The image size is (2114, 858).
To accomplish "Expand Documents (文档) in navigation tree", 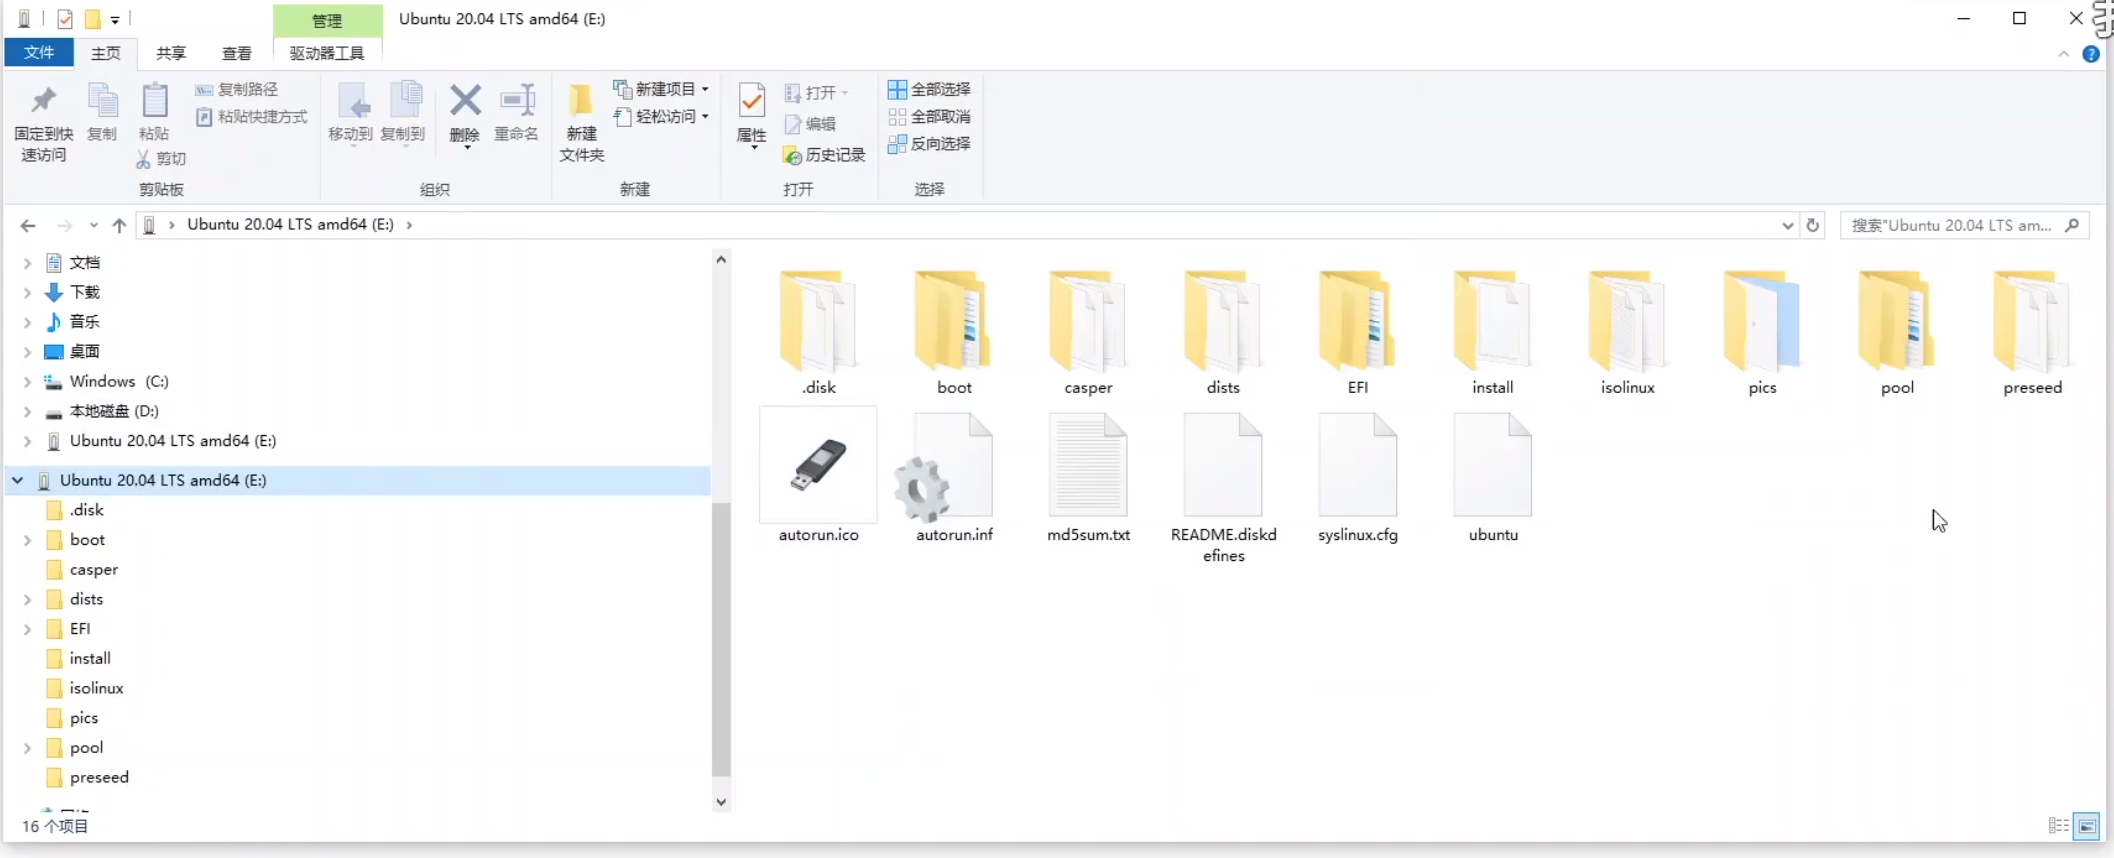I will (27, 263).
